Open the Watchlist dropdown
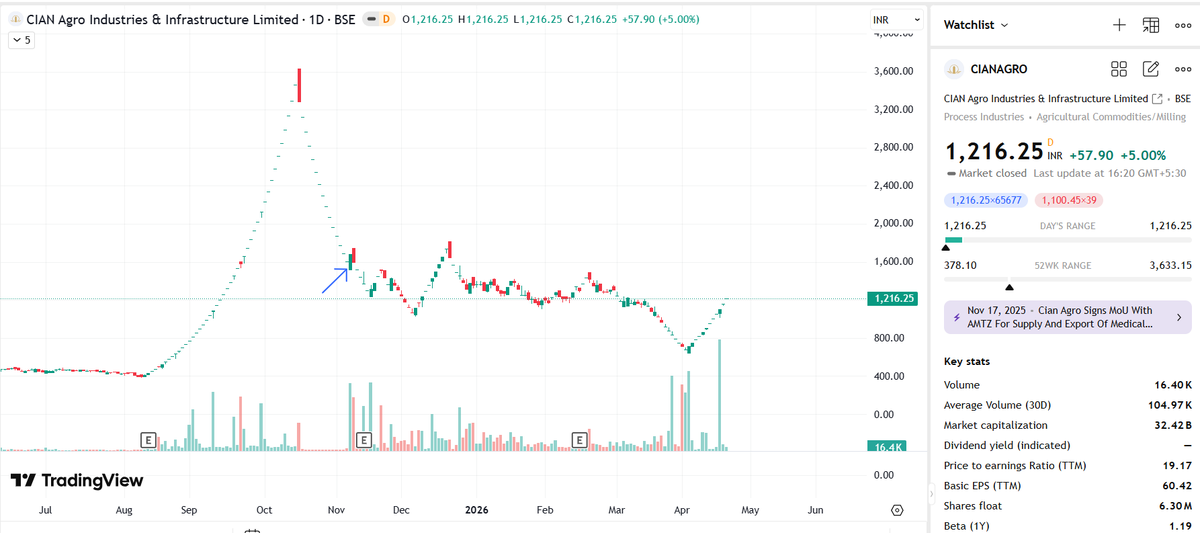 [x=976, y=24]
